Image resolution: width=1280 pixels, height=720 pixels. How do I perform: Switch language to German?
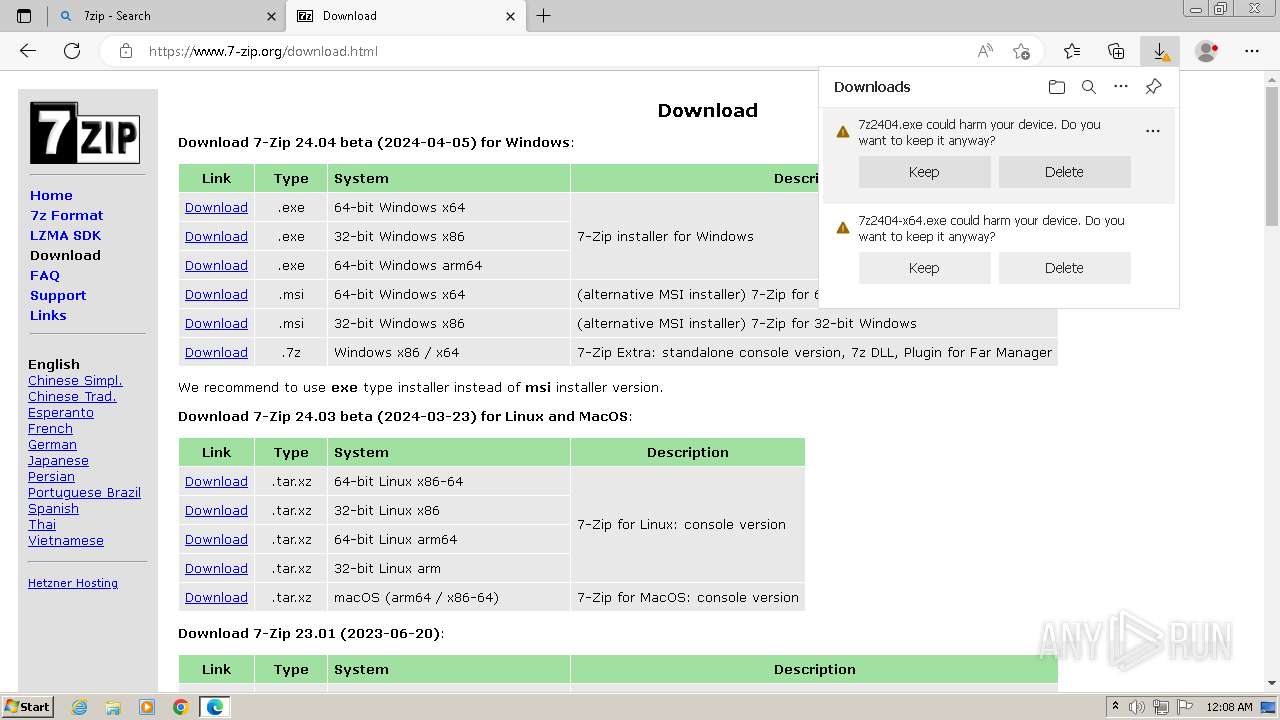point(52,445)
